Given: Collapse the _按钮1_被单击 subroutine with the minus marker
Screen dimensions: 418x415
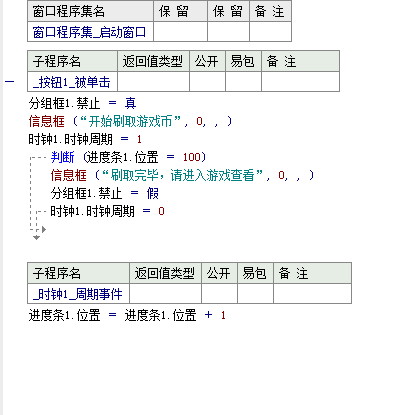Looking at the screenshot, I should pyautogui.click(x=9, y=82).
